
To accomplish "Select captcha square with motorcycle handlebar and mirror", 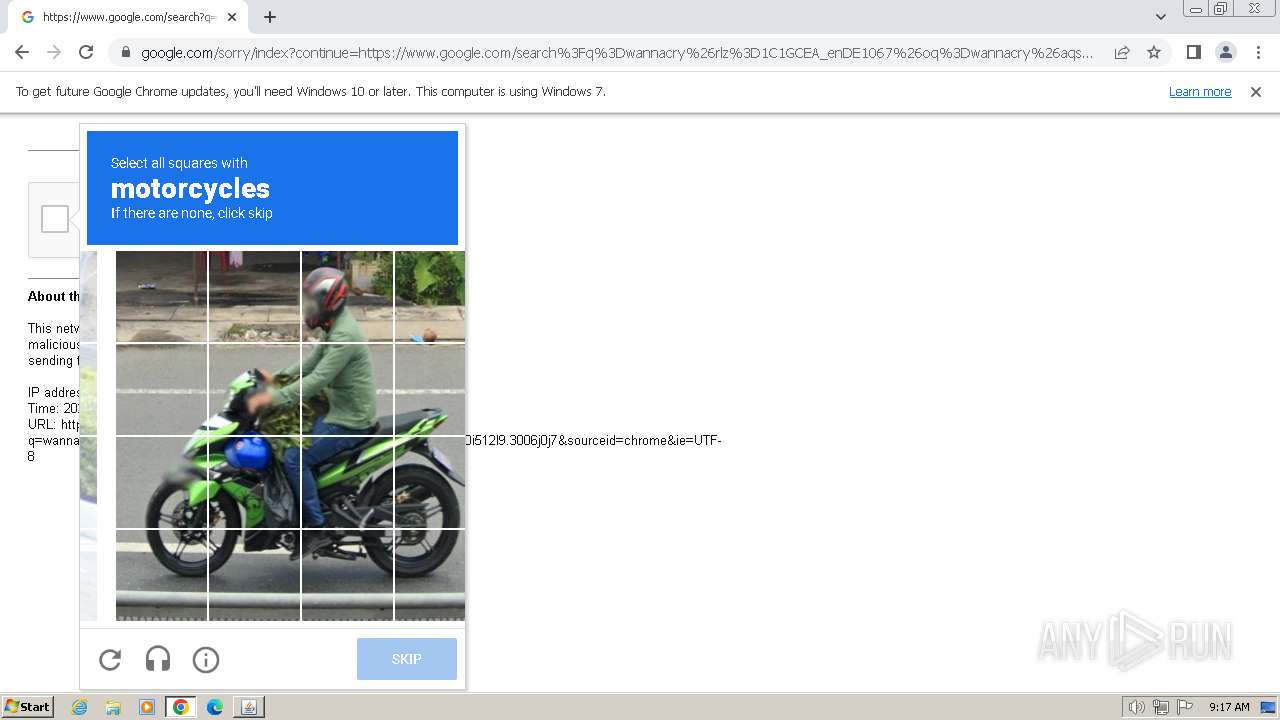I will [254, 389].
